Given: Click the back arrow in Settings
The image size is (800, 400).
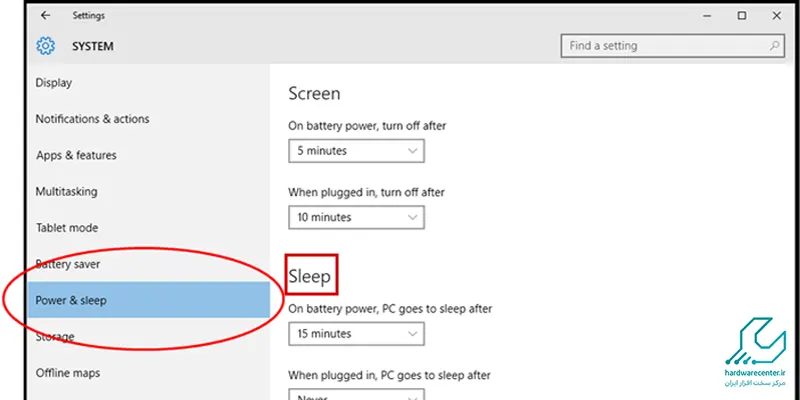Looking at the screenshot, I should 45,16.
